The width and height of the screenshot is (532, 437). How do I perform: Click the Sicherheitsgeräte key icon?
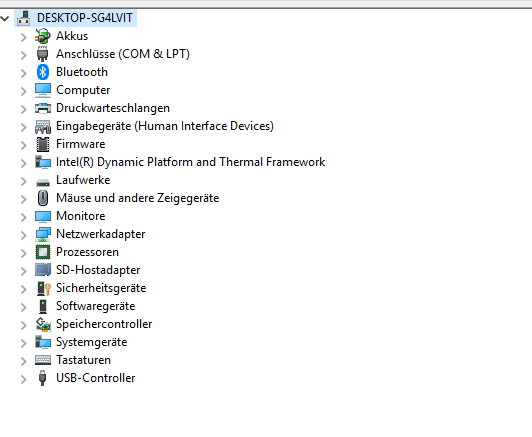click(43, 288)
